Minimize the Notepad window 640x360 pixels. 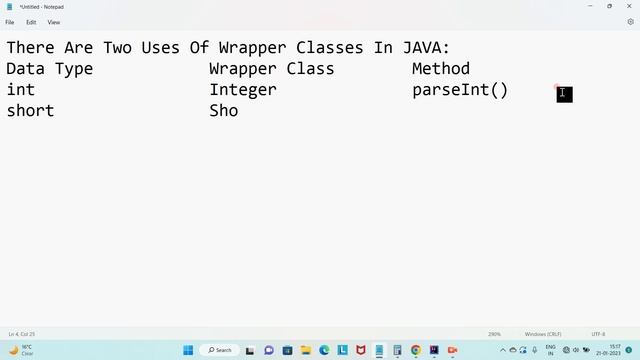click(x=590, y=7)
